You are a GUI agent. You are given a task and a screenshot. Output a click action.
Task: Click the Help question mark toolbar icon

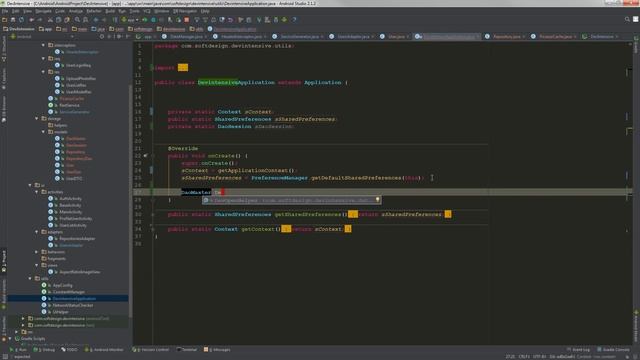(294, 20)
